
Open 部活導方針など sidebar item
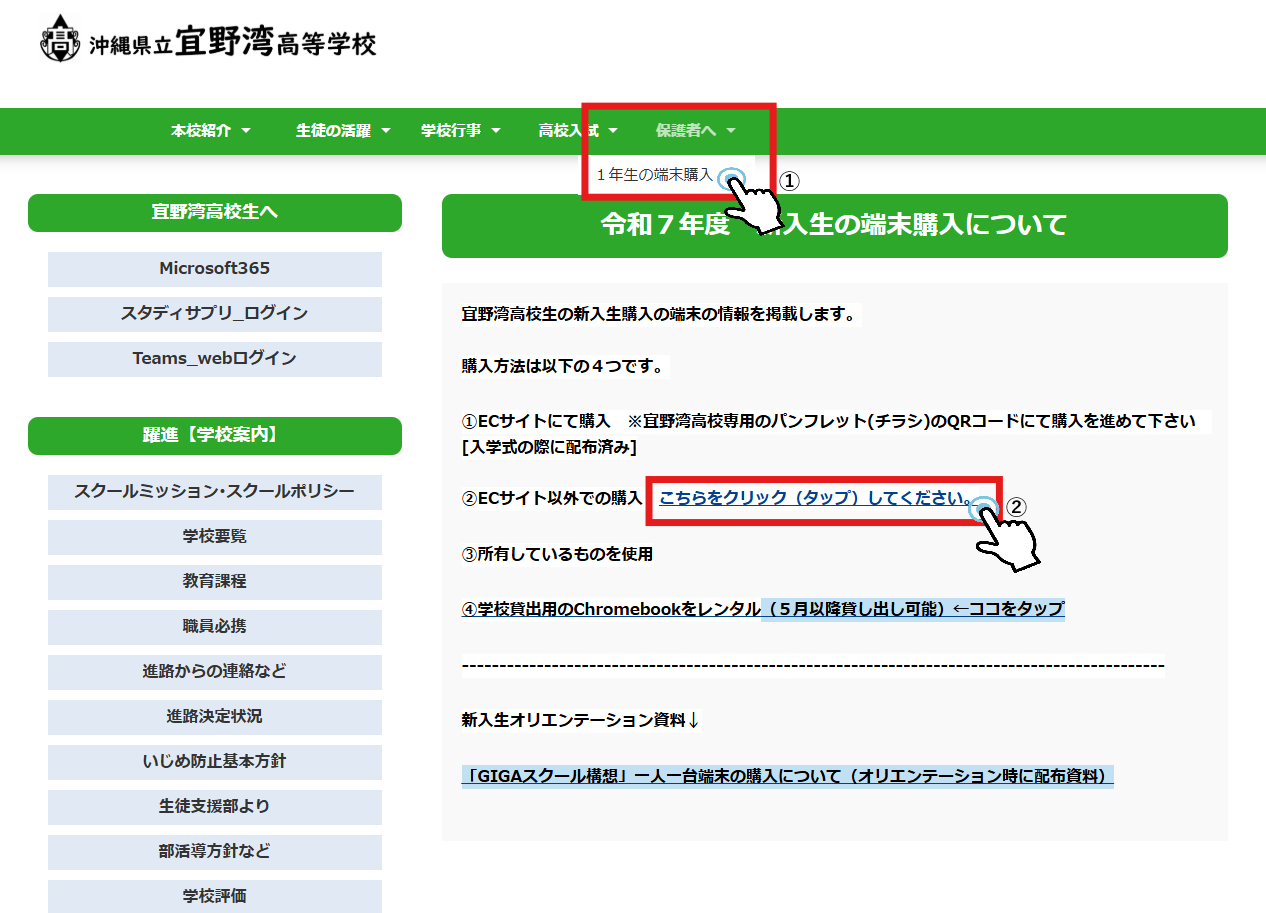[214, 852]
